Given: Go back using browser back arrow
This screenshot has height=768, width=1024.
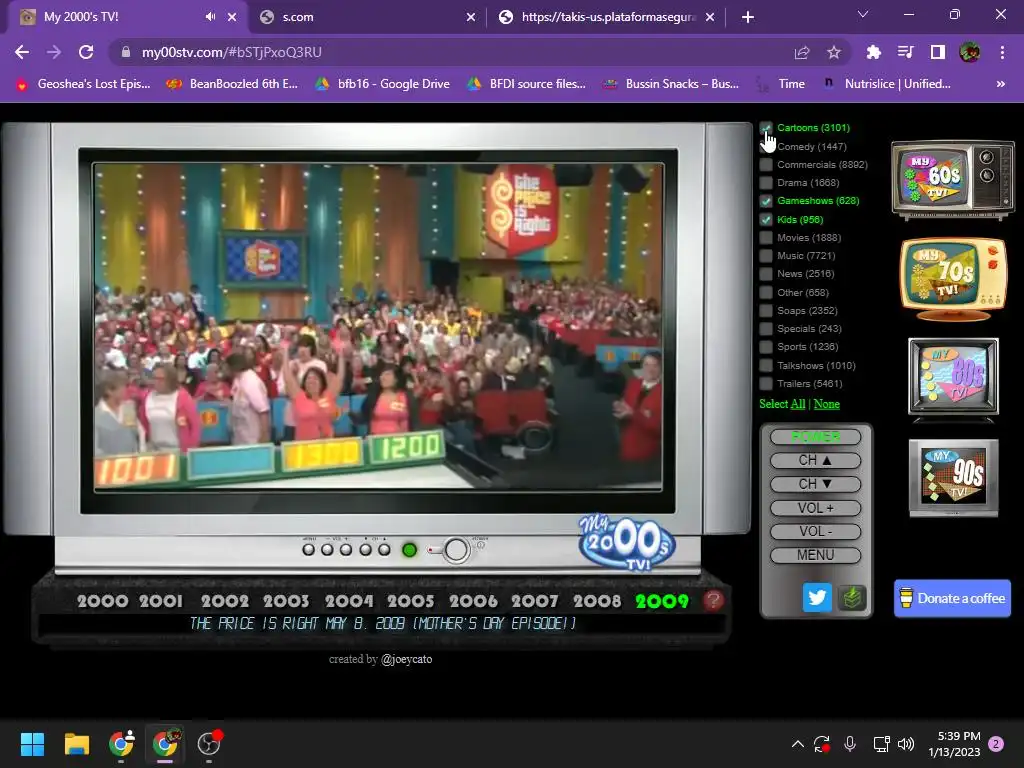Looking at the screenshot, I should pyautogui.click(x=22, y=52).
